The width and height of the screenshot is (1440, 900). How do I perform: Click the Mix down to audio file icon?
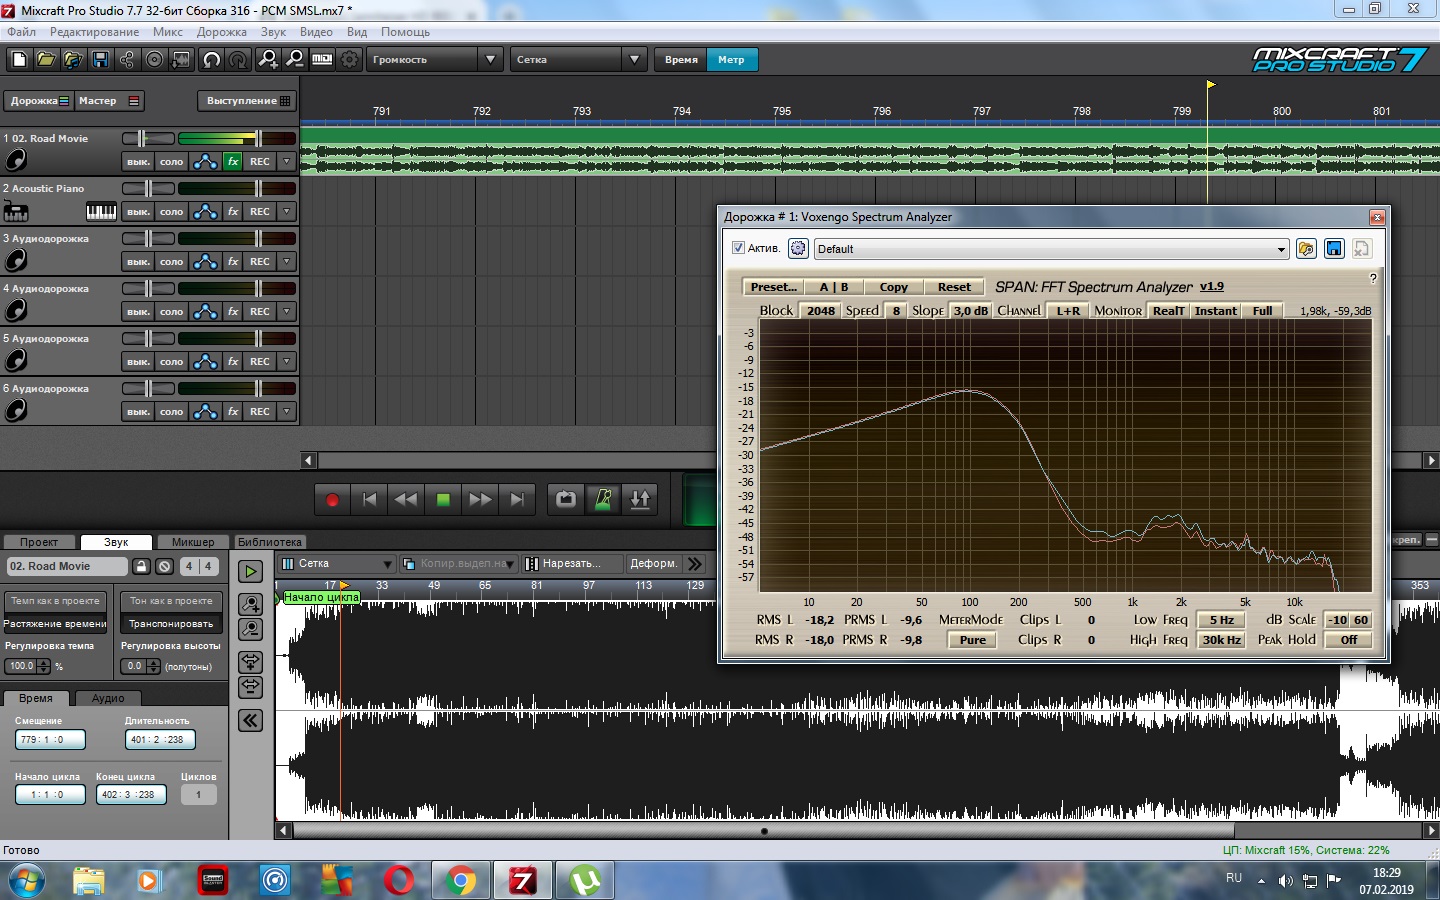181,60
